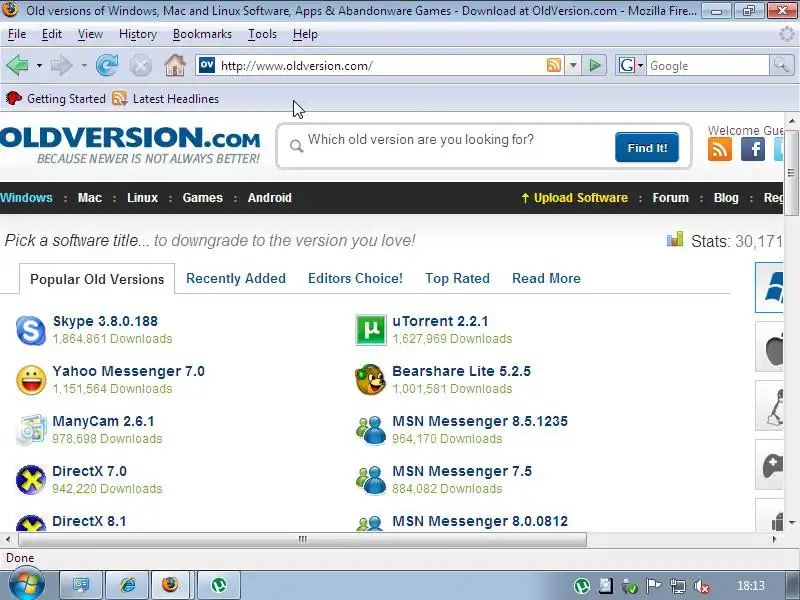
Task: Click the Yahoo Messenger smiley icon
Action: coord(31,380)
